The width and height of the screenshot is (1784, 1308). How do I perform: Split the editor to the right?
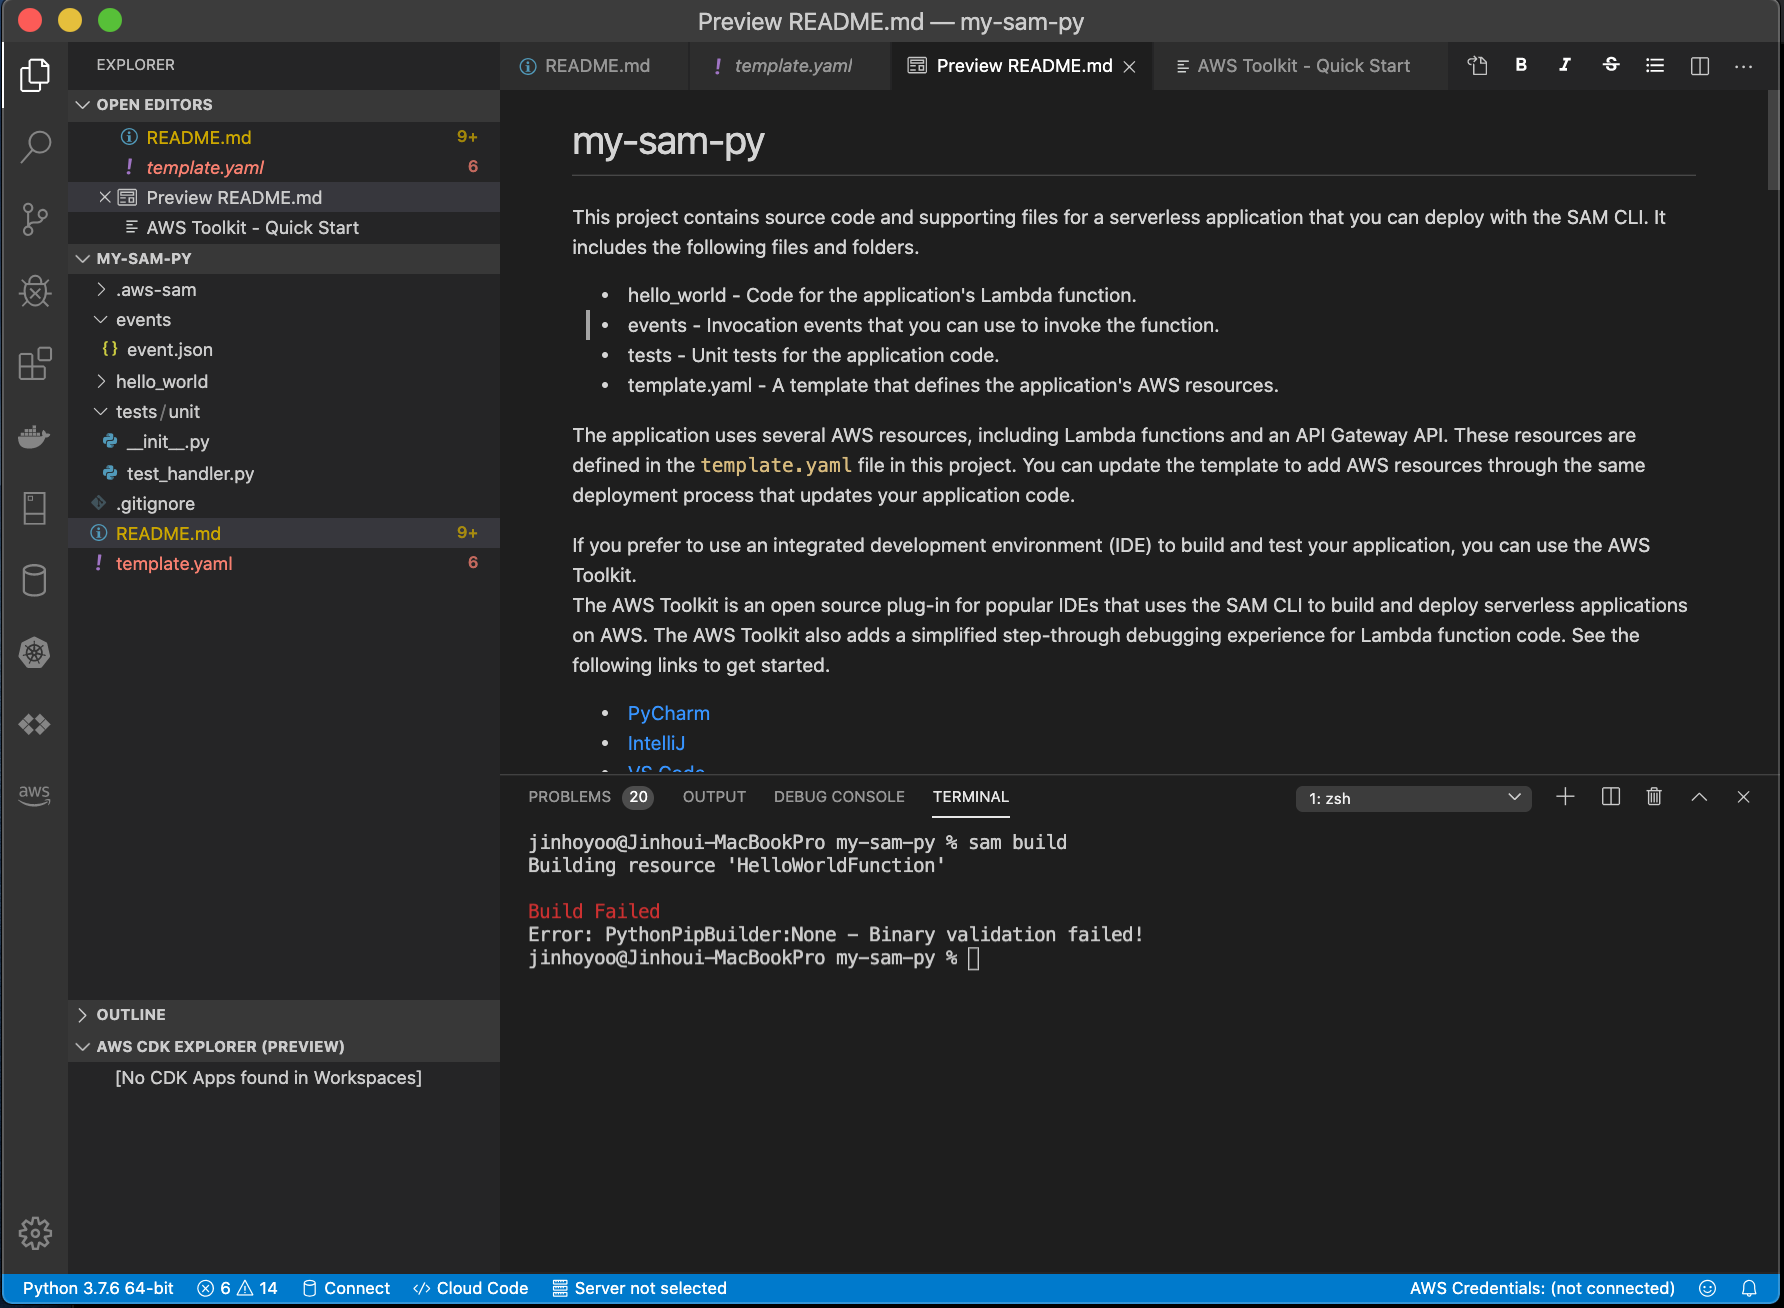click(1699, 65)
